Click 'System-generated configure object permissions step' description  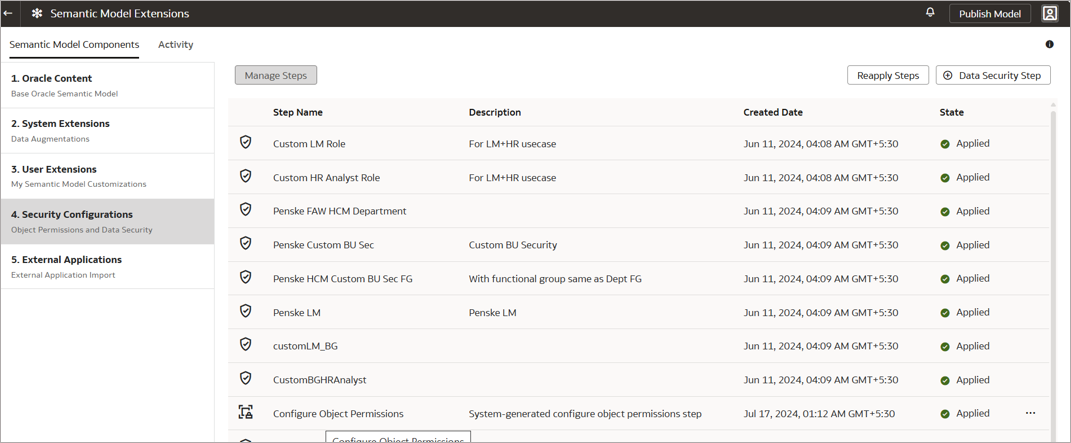click(585, 414)
